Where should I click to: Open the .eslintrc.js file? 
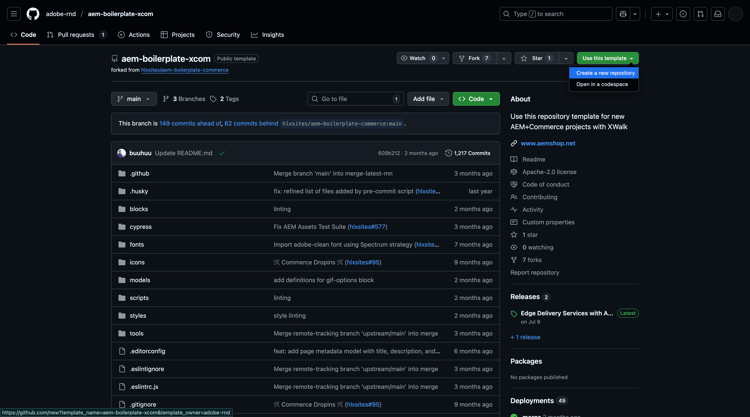[x=144, y=386]
